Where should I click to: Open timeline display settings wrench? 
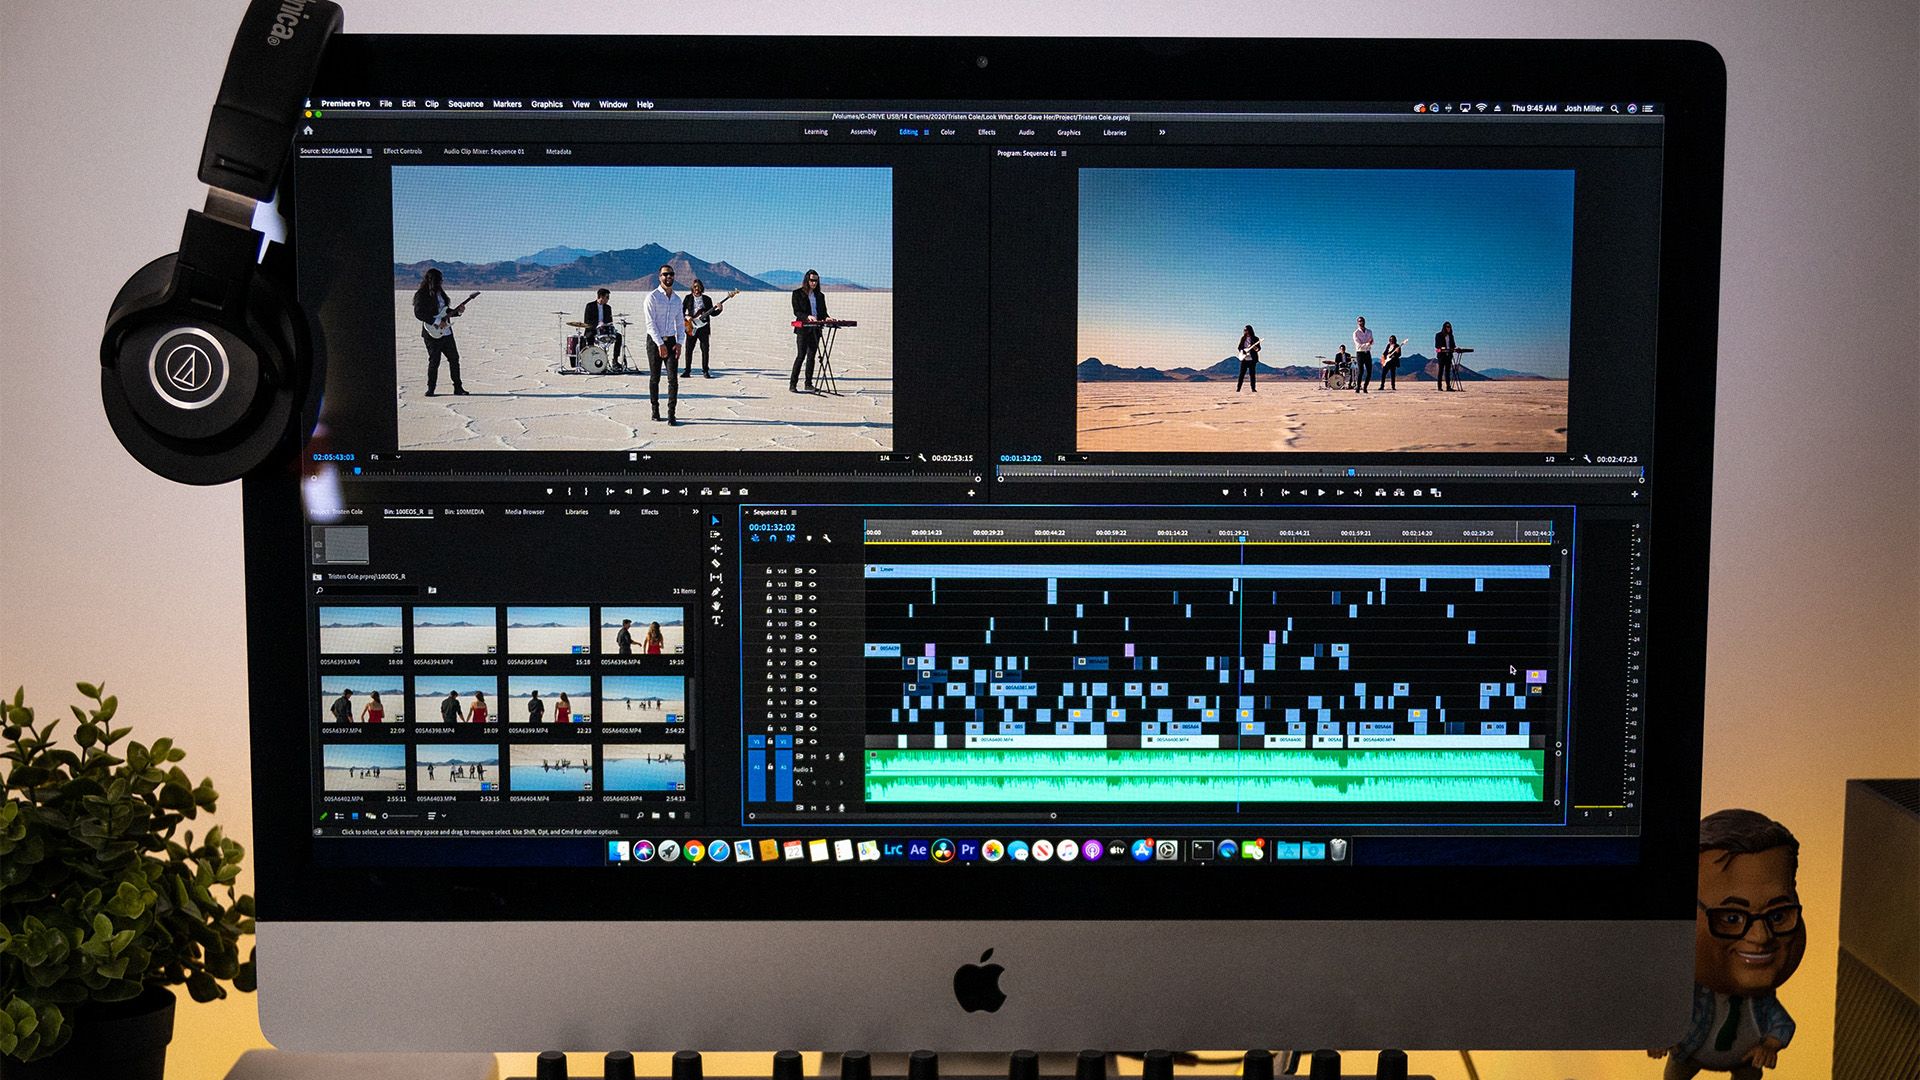click(x=827, y=538)
